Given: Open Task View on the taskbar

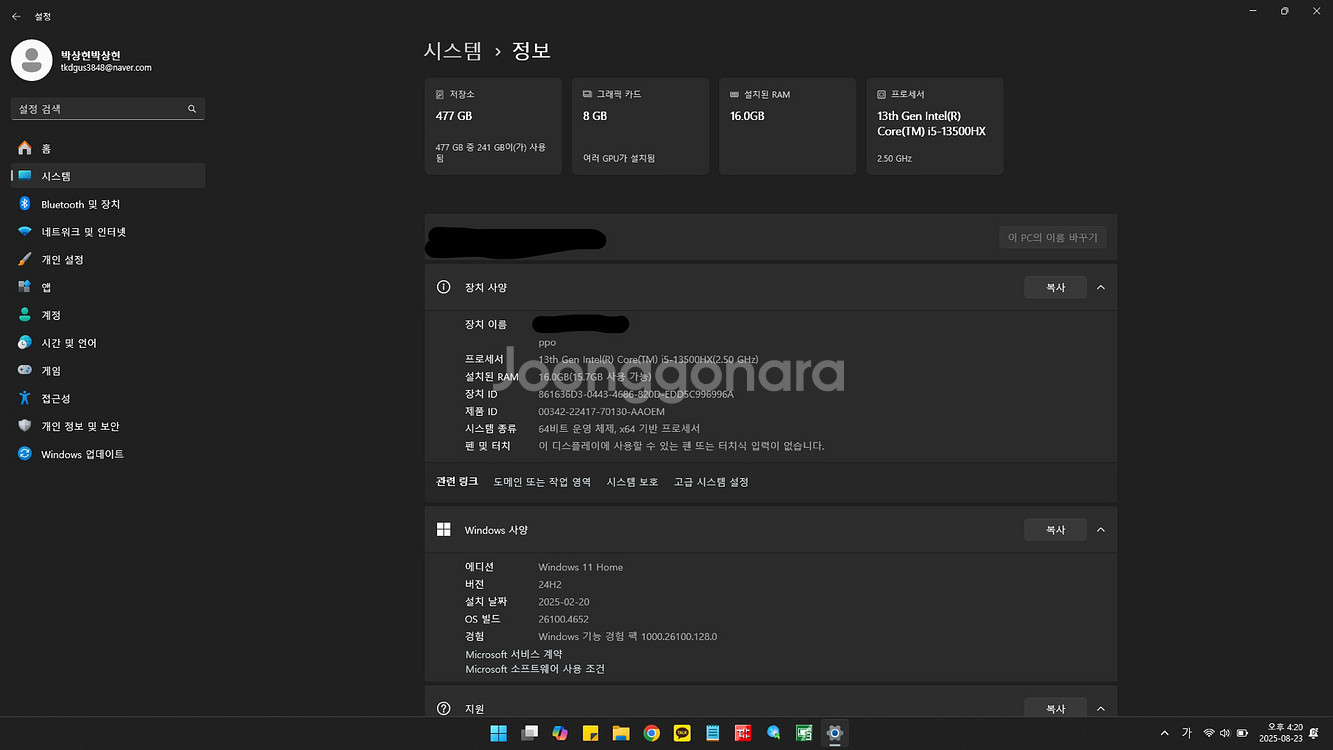Looking at the screenshot, I should (529, 733).
